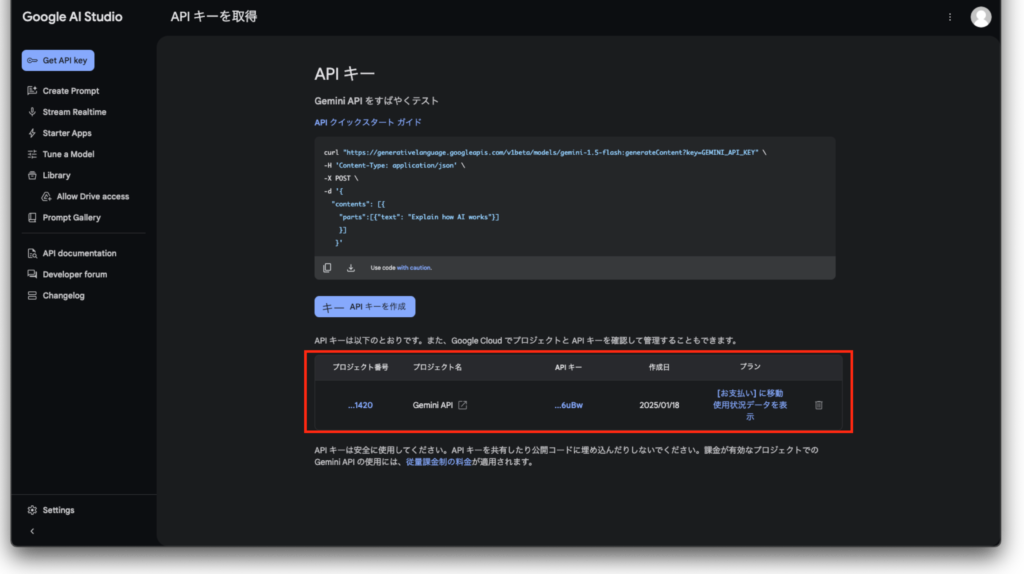Click the Starter Apps lightning icon
The height and width of the screenshot is (574, 1024).
pyautogui.click(x=32, y=133)
